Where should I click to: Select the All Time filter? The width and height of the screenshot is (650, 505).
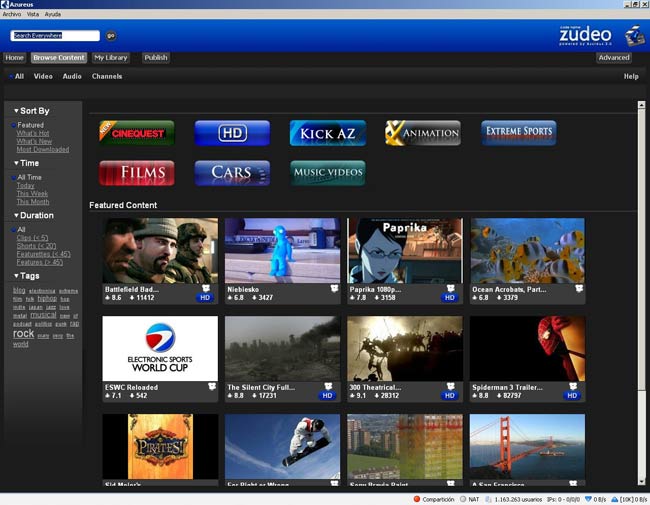point(29,177)
